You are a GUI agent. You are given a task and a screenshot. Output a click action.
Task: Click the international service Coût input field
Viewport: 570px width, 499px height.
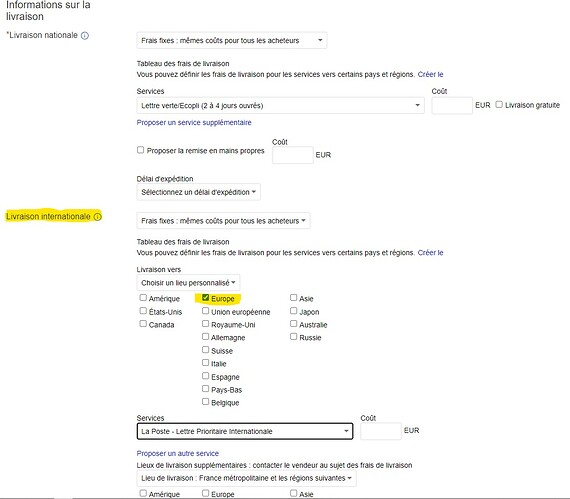pyautogui.click(x=381, y=431)
